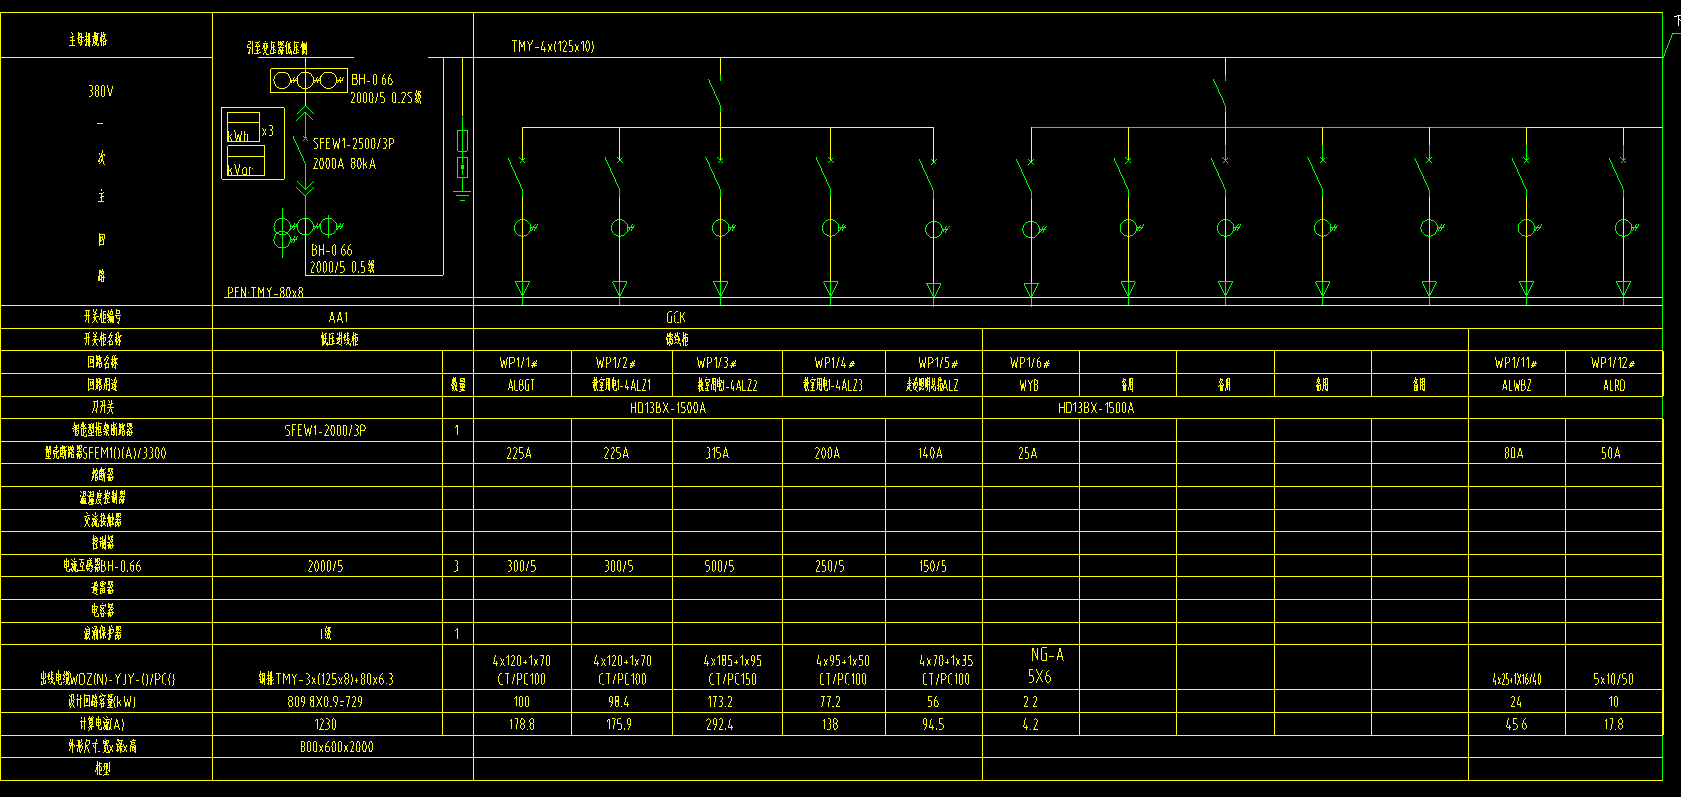The height and width of the screenshot is (797, 1681).
Task: Select the TMY-3x(125x8)+80x6.3 busbar cell
Action: tap(326, 679)
